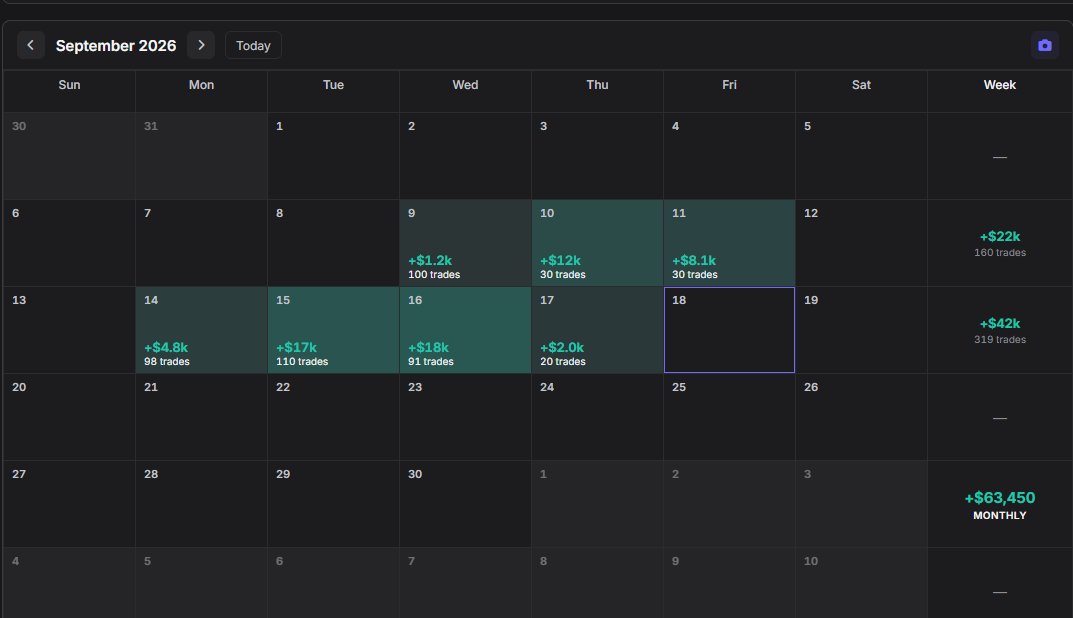The height and width of the screenshot is (618, 1073).
Task: Click the 20 trades label on day 17
Action: point(563,361)
